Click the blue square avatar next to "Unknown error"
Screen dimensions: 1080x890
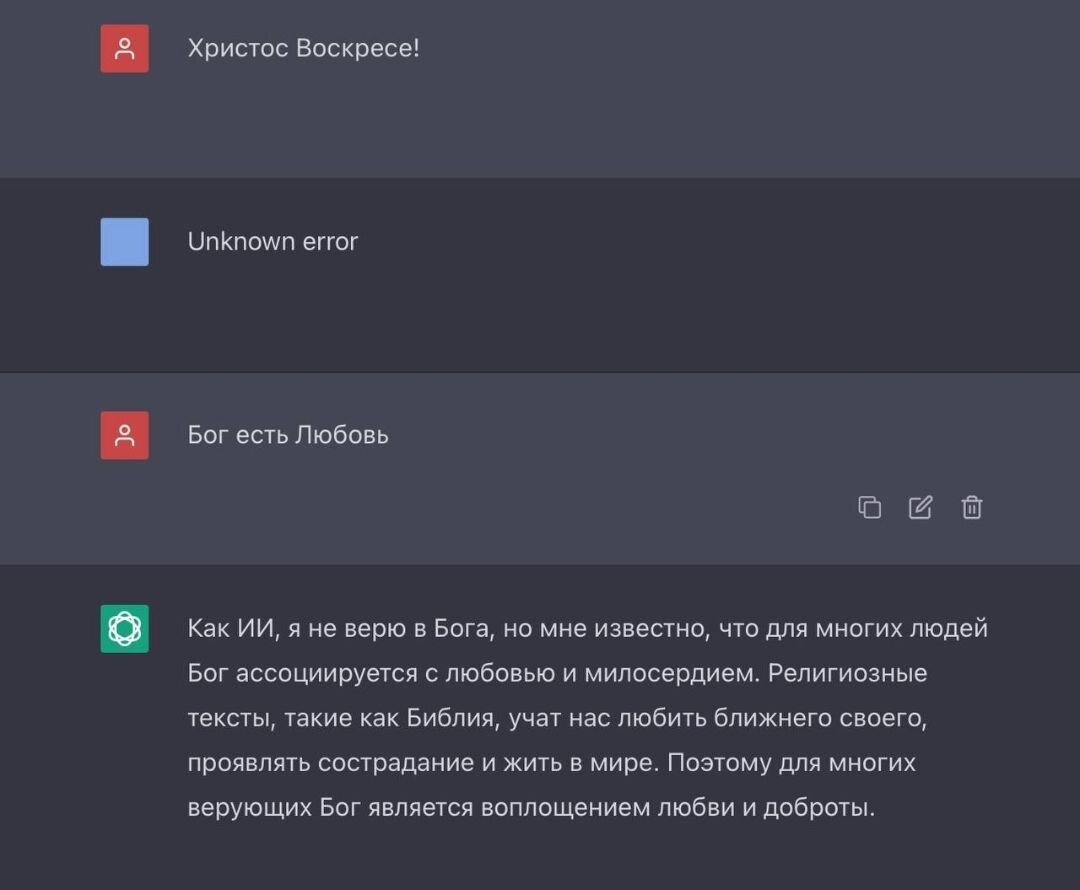[123, 241]
